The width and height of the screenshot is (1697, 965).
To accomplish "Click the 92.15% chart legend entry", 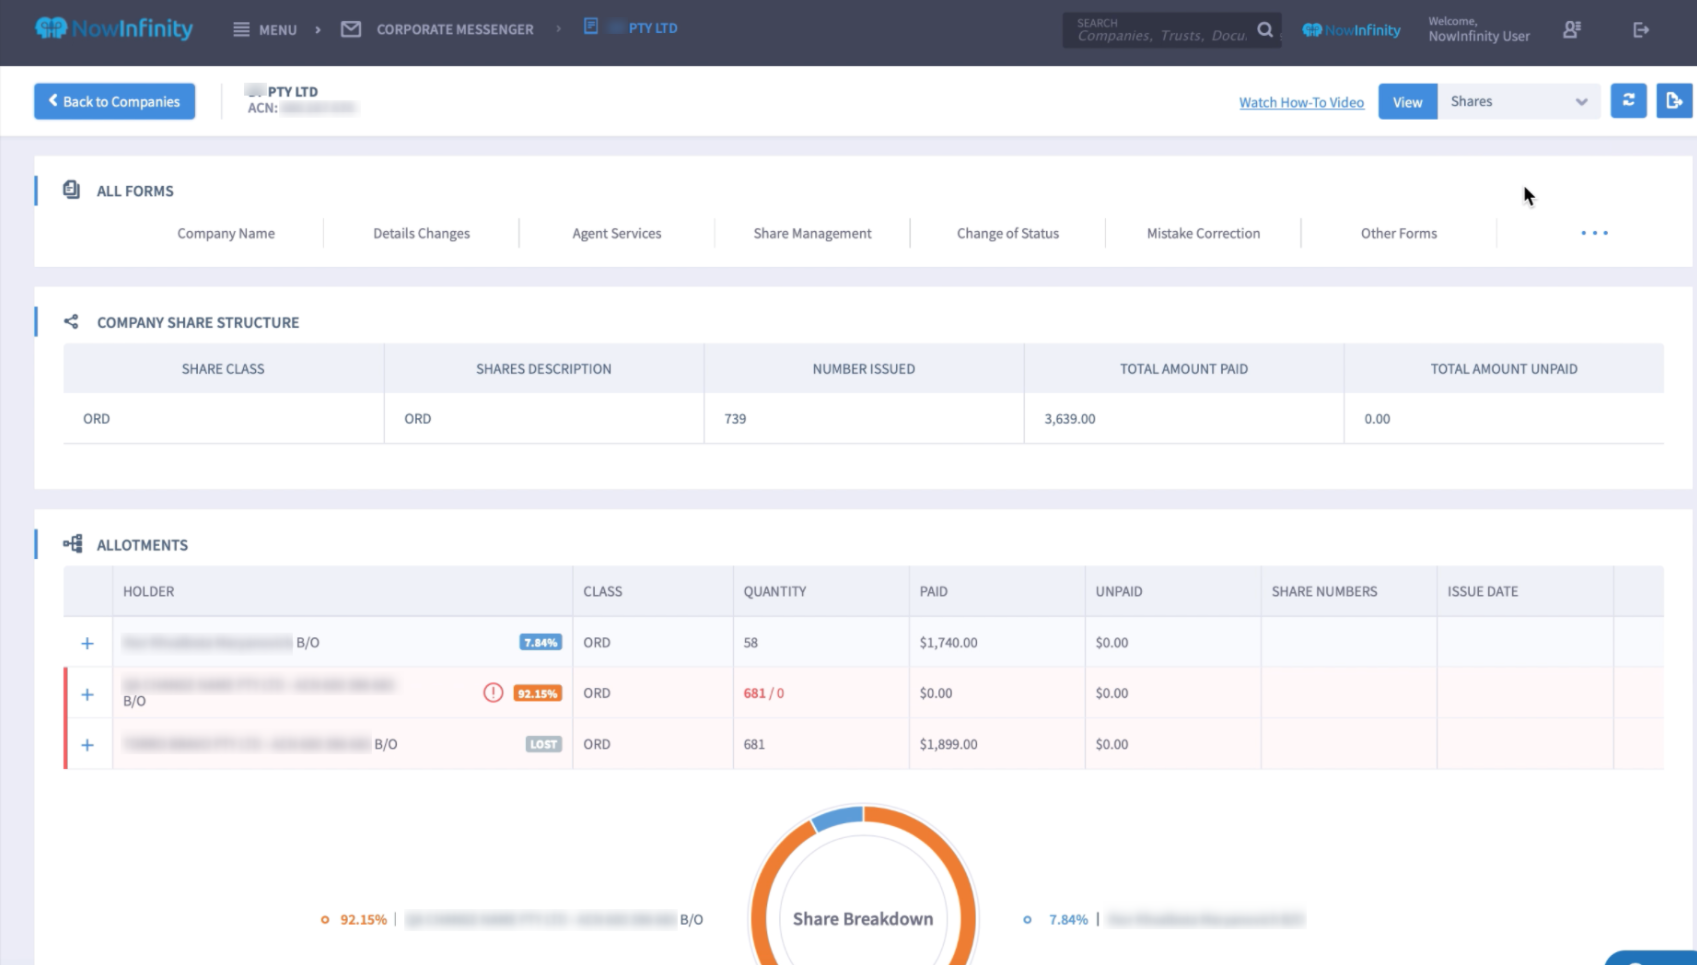I will [511, 919].
